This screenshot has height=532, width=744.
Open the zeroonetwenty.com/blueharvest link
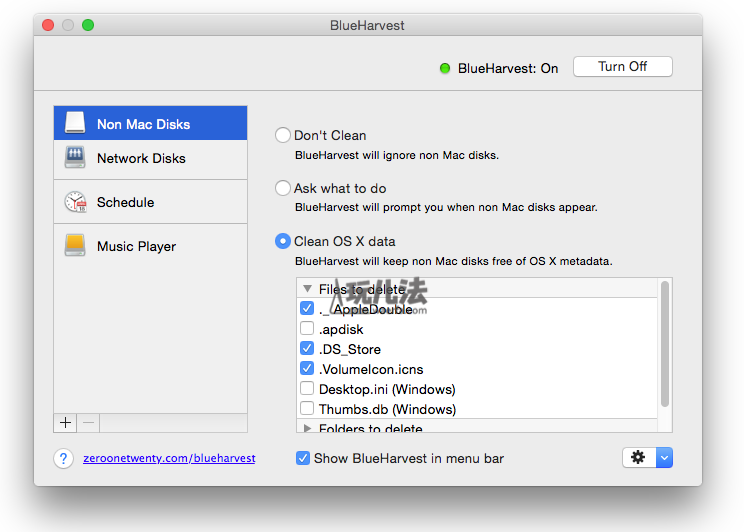169,458
